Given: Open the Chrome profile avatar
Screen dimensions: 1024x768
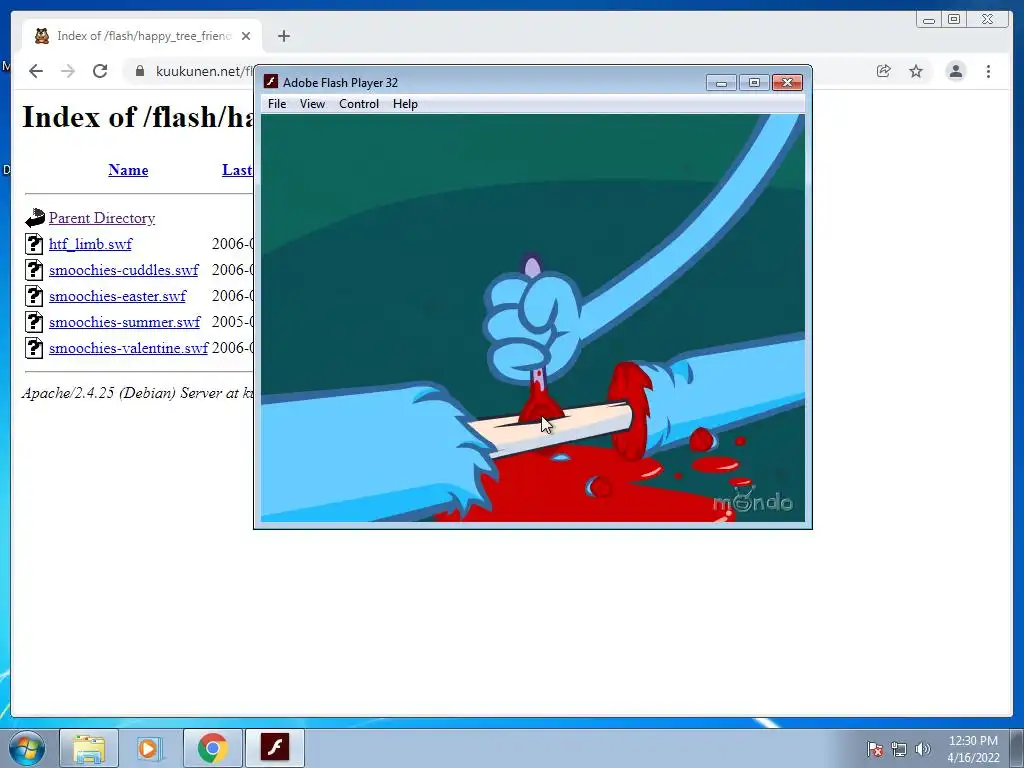Looking at the screenshot, I should tap(955, 71).
